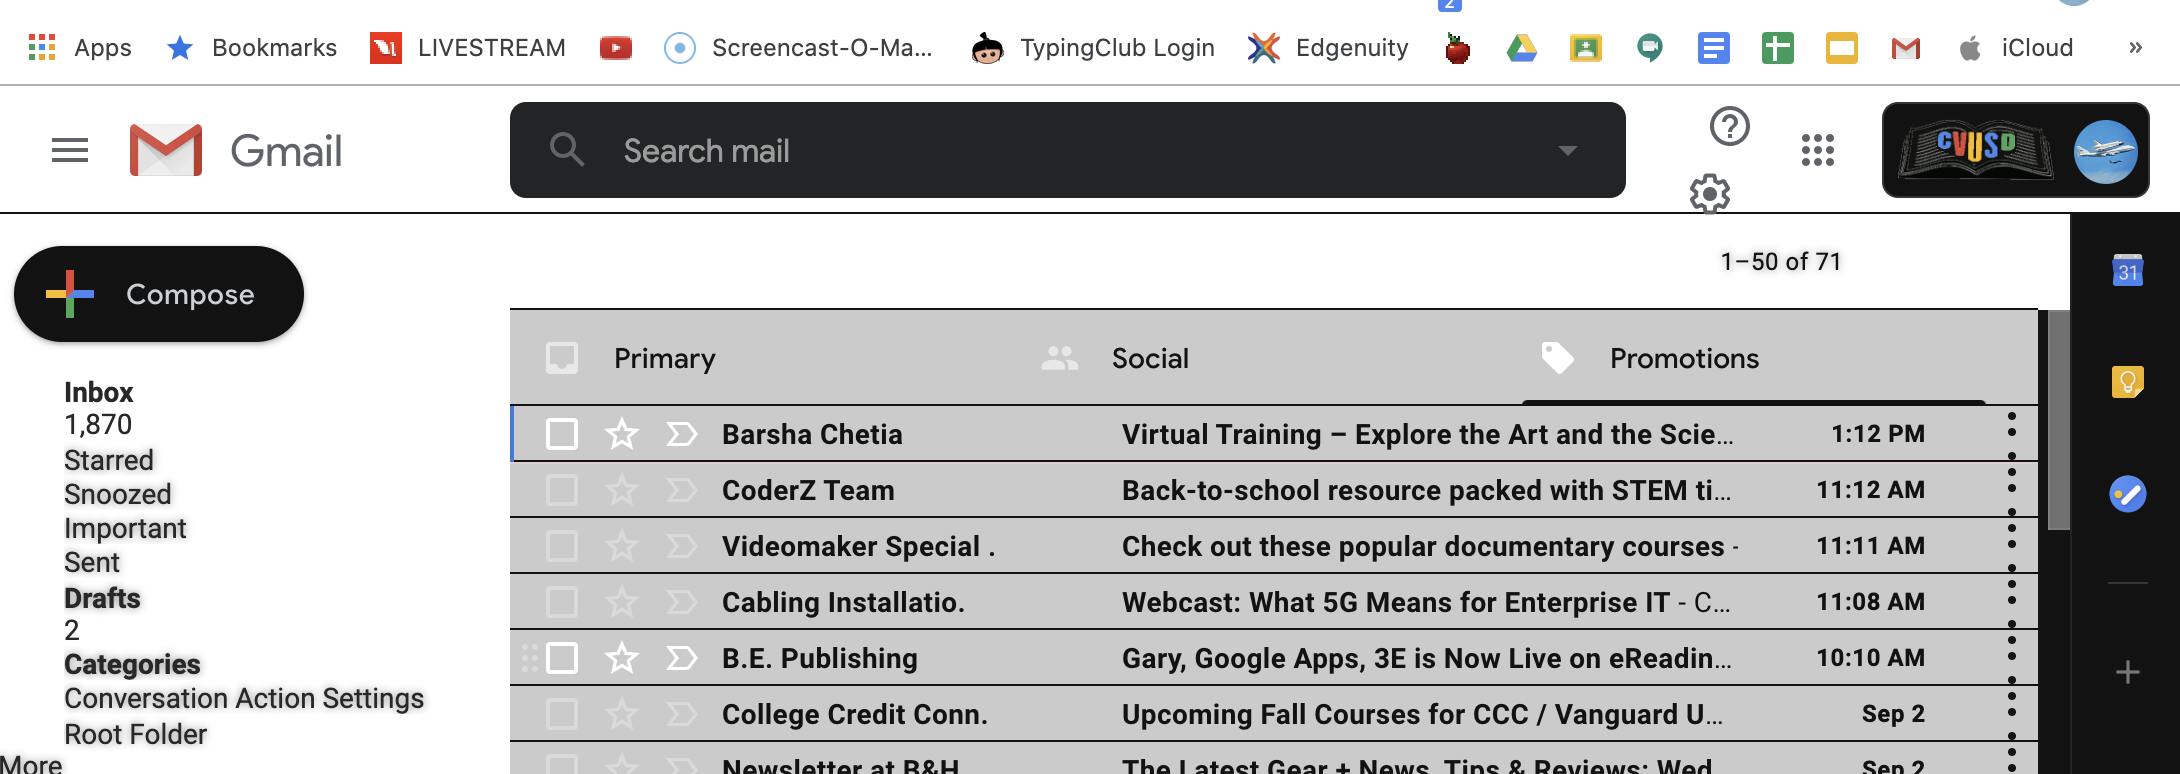Open the main navigation hamburger menu
Viewport: 2180px width, 774px height.
[69, 150]
